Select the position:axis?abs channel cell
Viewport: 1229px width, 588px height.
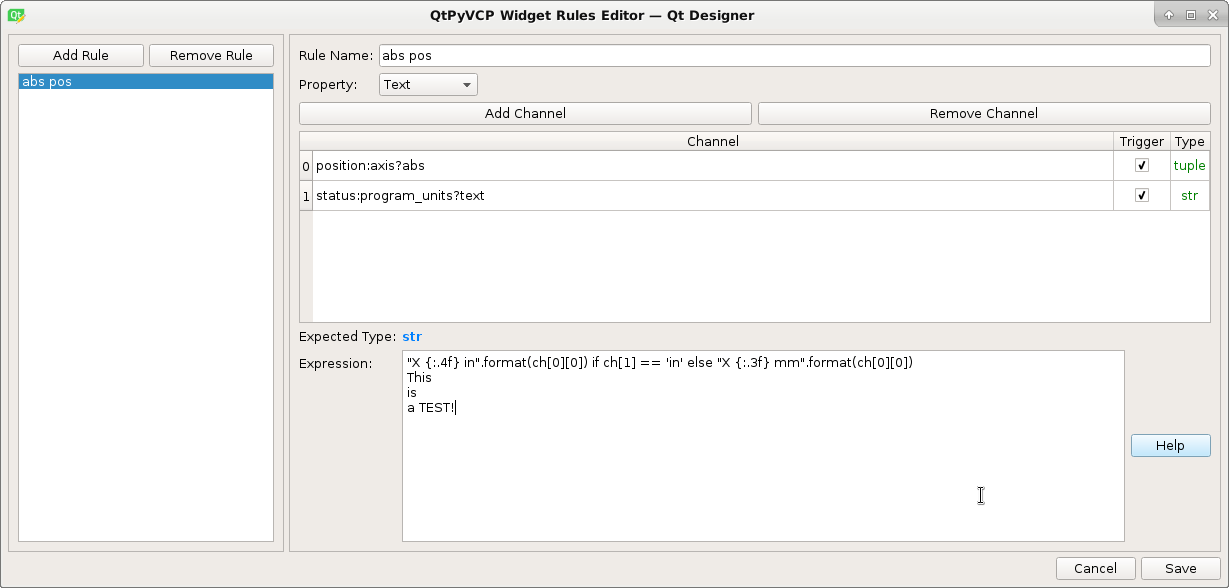click(x=713, y=165)
